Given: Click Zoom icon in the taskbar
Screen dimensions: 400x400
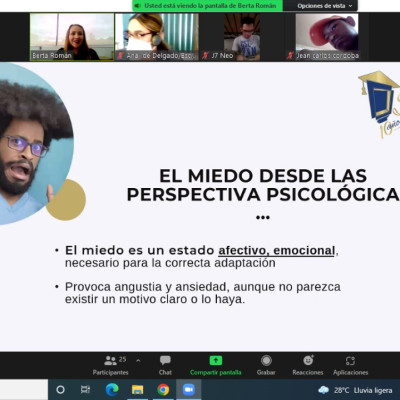Looking at the screenshot, I should (189, 389).
